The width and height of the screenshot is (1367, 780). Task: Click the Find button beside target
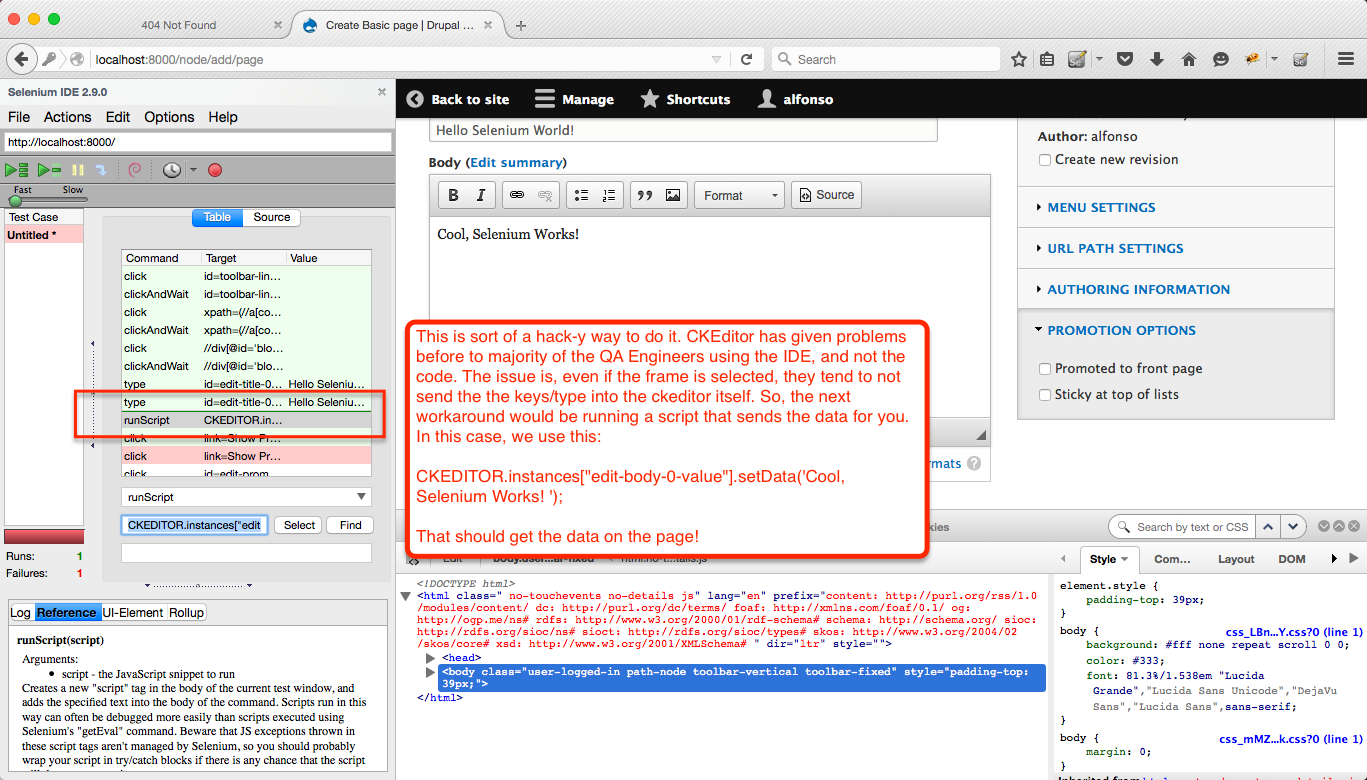pyautogui.click(x=351, y=525)
